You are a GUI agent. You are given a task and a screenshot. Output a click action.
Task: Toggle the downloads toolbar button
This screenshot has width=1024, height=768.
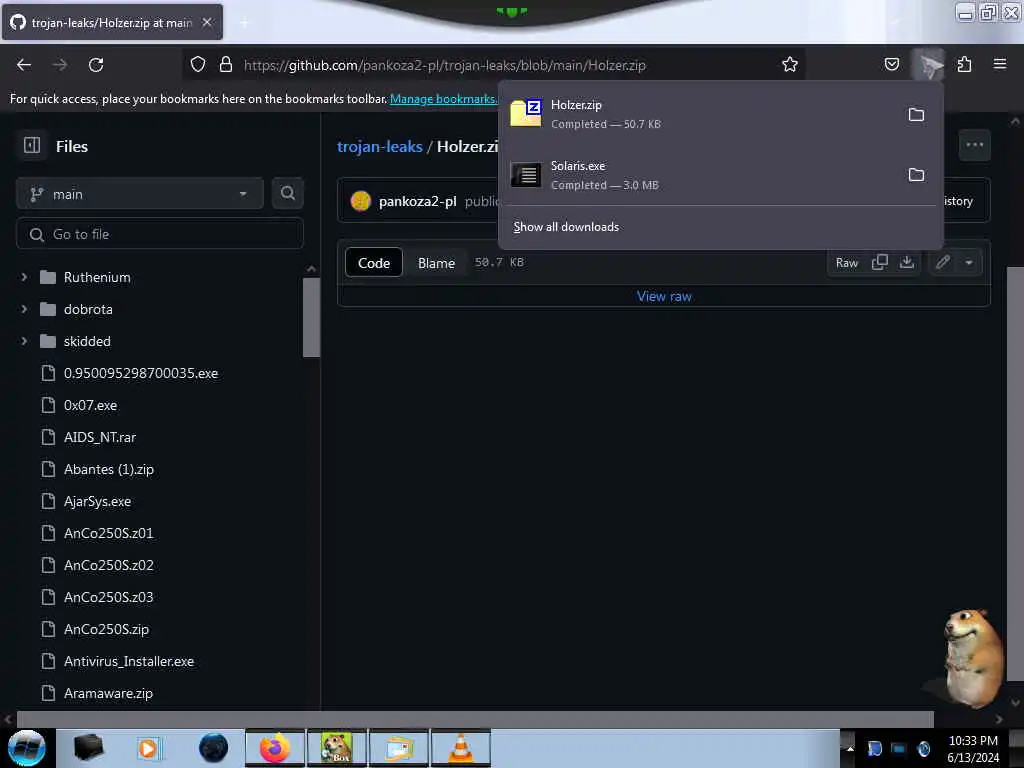click(x=928, y=64)
